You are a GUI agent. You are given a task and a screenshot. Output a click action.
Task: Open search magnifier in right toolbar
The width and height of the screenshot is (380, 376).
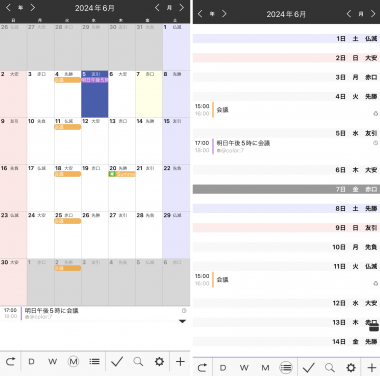point(330,368)
